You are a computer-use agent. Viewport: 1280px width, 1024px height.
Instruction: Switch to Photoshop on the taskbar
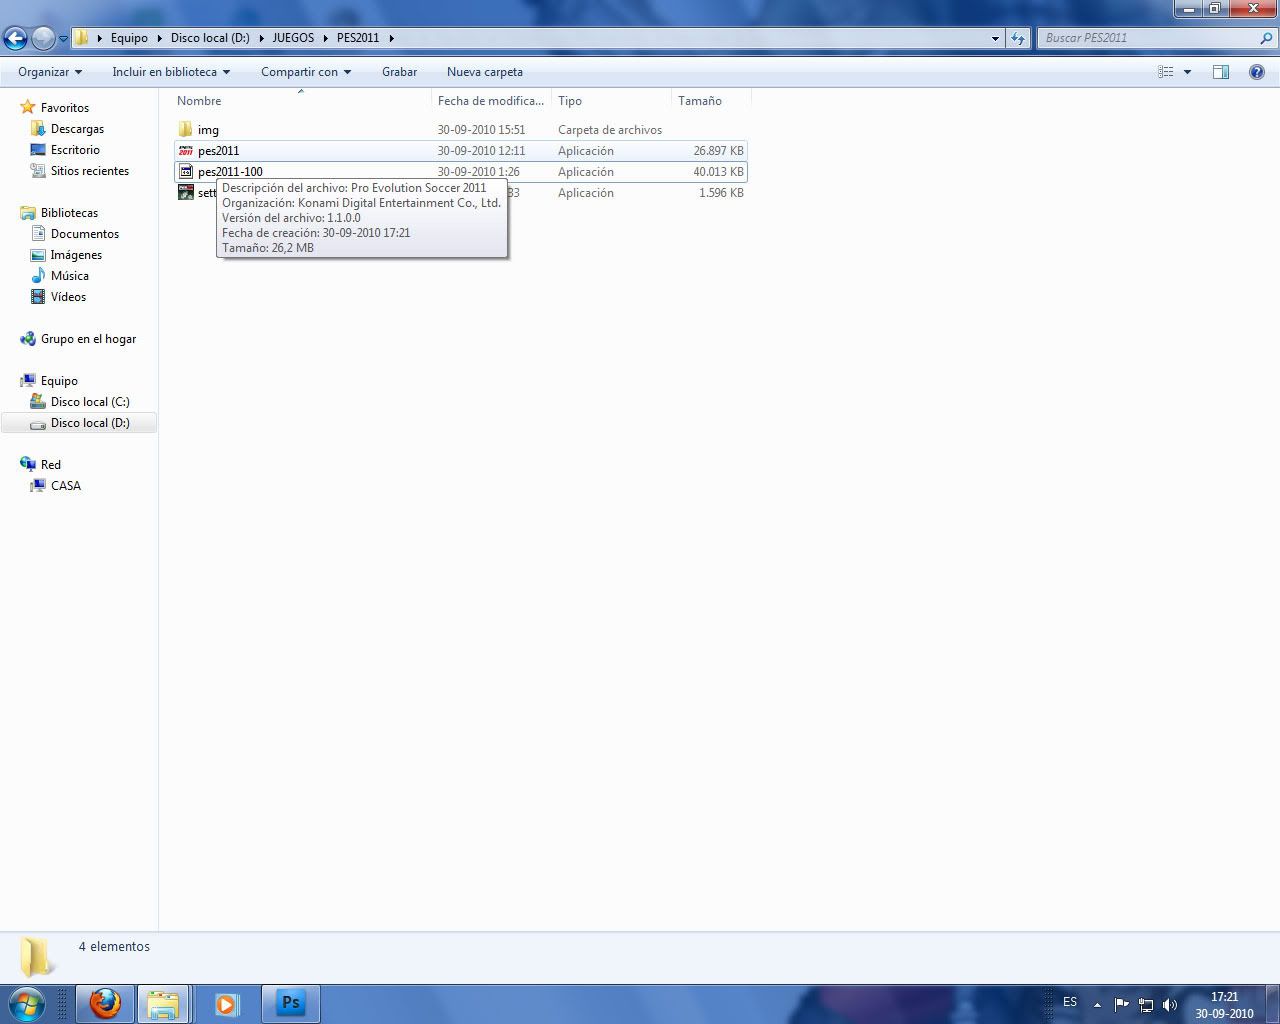click(291, 1003)
